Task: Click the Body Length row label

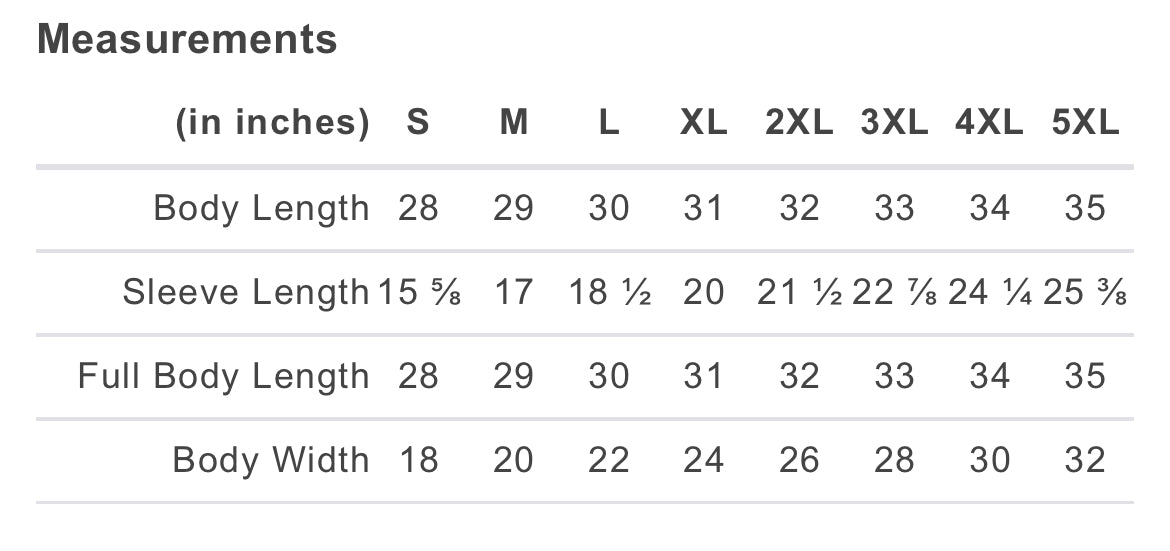Action: (x=261, y=208)
